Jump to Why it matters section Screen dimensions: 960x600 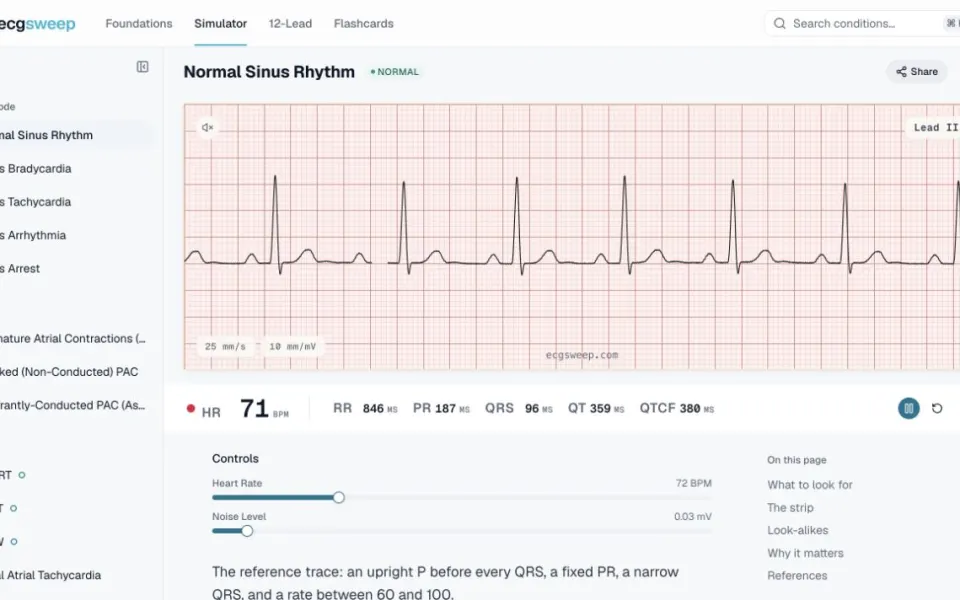805,553
